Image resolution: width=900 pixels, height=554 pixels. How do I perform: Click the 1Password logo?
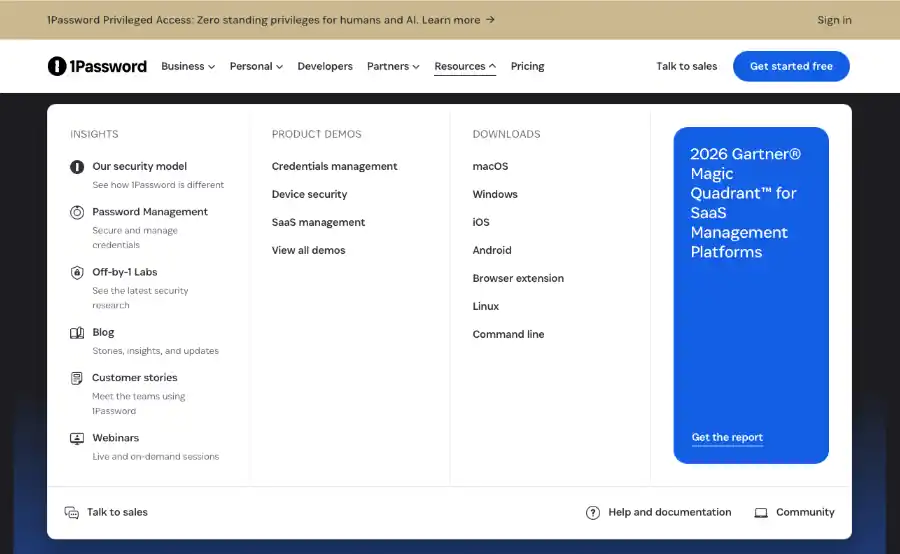[x=97, y=66]
